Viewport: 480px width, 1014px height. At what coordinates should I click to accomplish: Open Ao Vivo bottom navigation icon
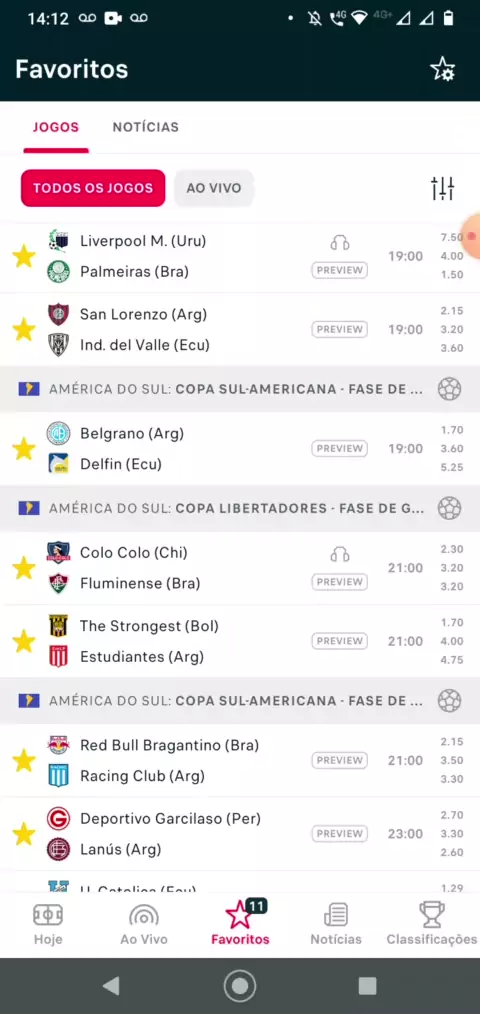click(144, 924)
